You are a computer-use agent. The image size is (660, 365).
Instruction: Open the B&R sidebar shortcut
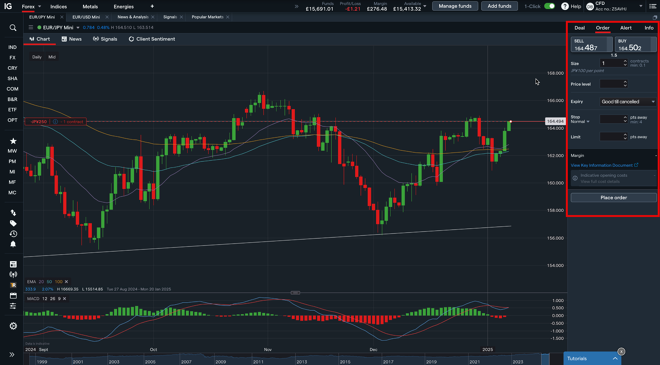pyautogui.click(x=13, y=99)
